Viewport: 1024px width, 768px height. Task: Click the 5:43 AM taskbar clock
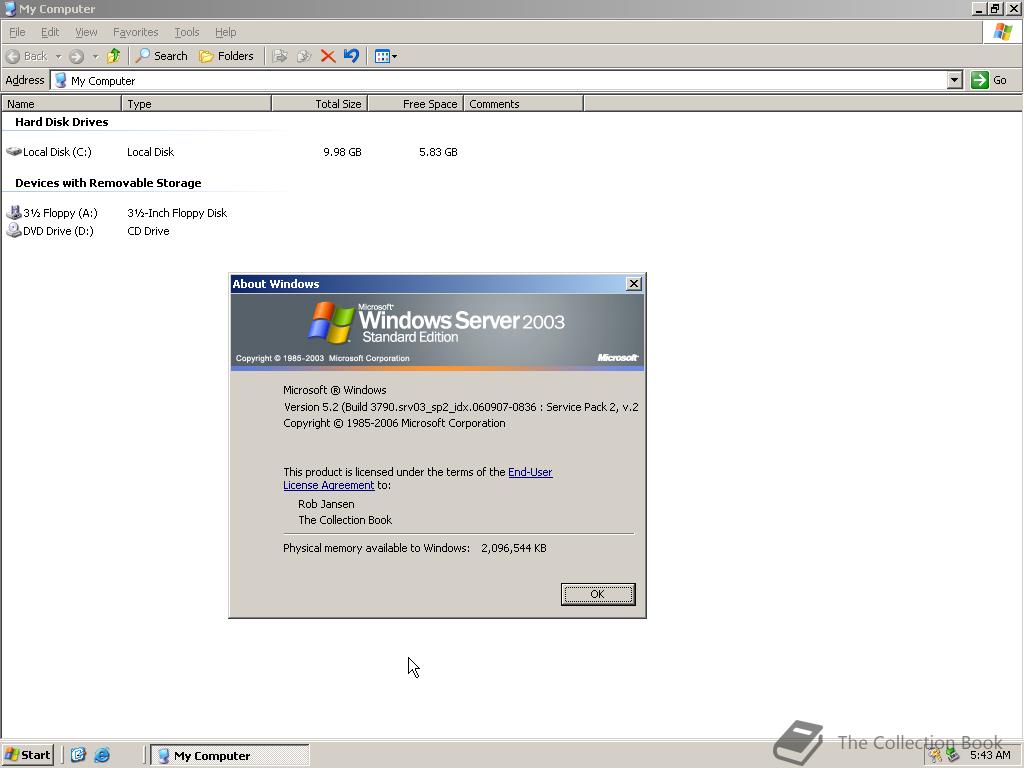990,756
